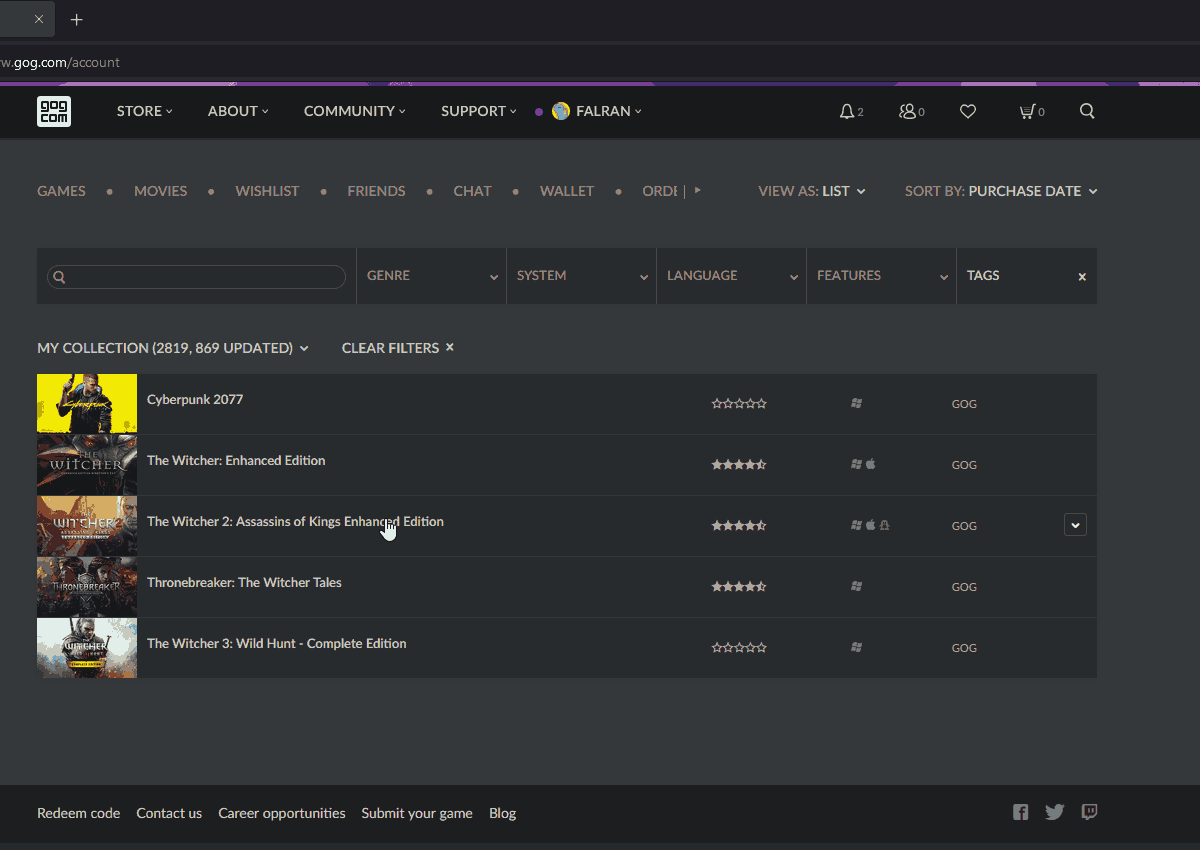Open GOG's Twitch icon in footer
This screenshot has width=1200, height=850.
click(x=1089, y=812)
